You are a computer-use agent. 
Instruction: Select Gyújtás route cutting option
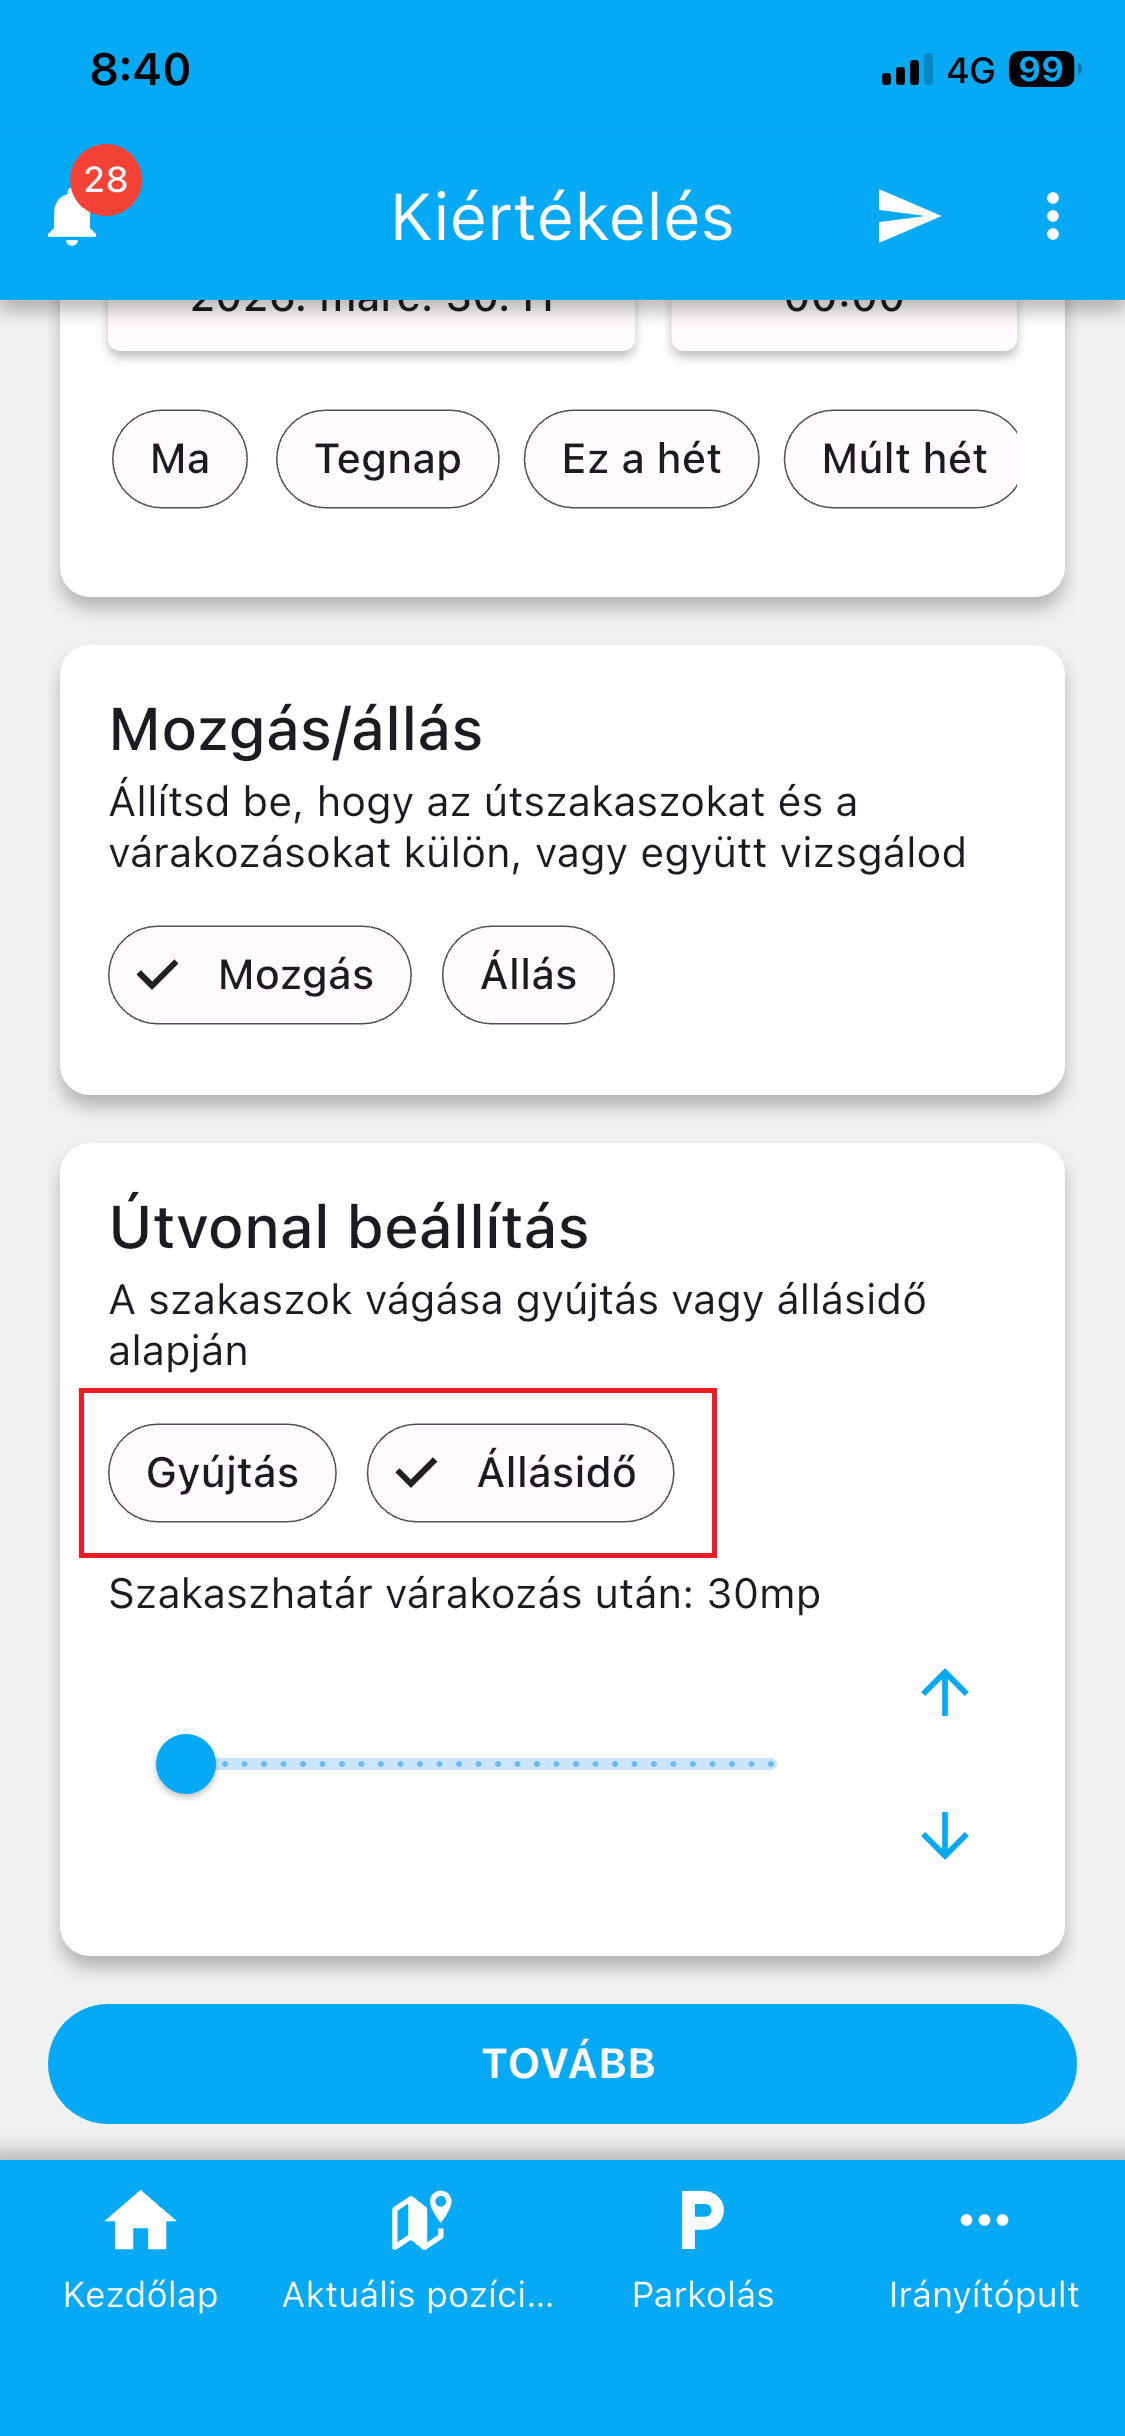(x=222, y=1473)
